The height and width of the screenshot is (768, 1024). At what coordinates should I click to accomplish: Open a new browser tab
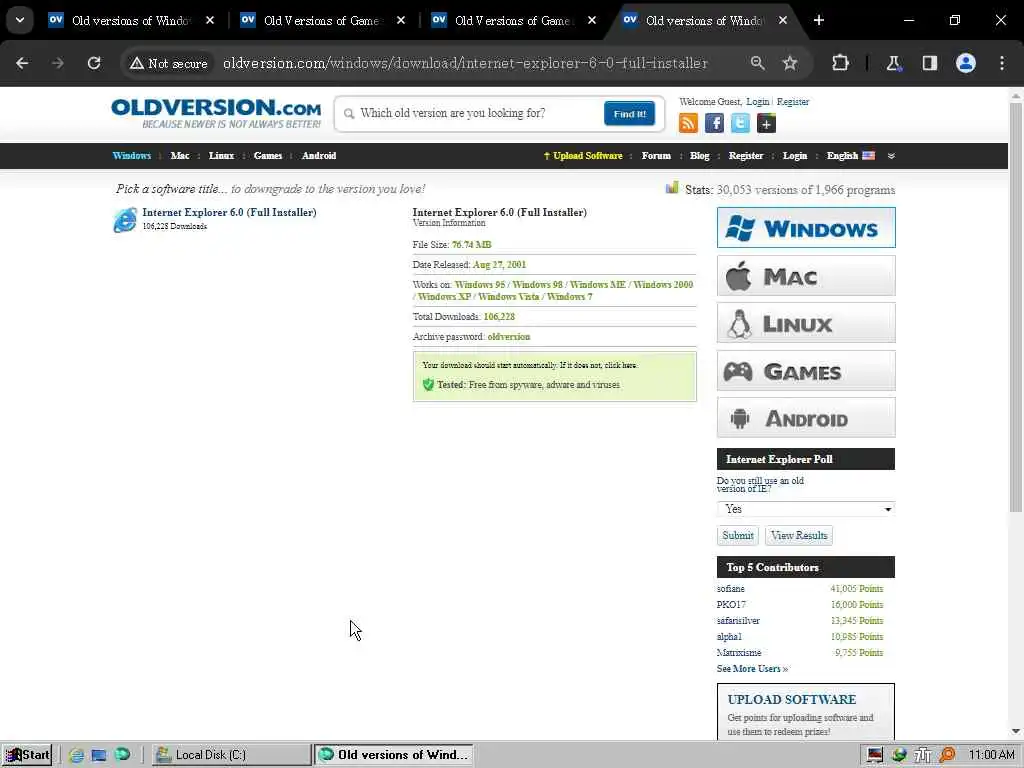[x=819, y=20]
